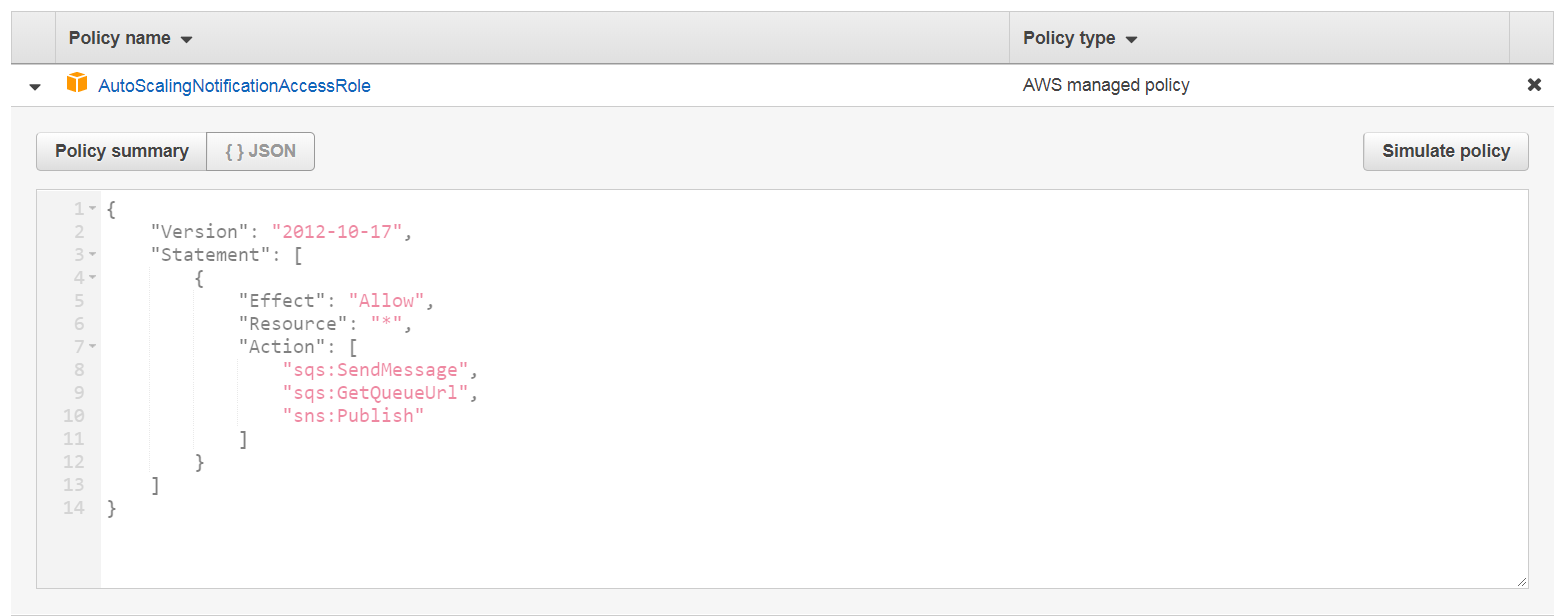The height and width of the screenshot is (616, 1562).
Task: Collapse the AutoScalingNotificationAccessRole row arrow
Action: click(x=35, y=87)
